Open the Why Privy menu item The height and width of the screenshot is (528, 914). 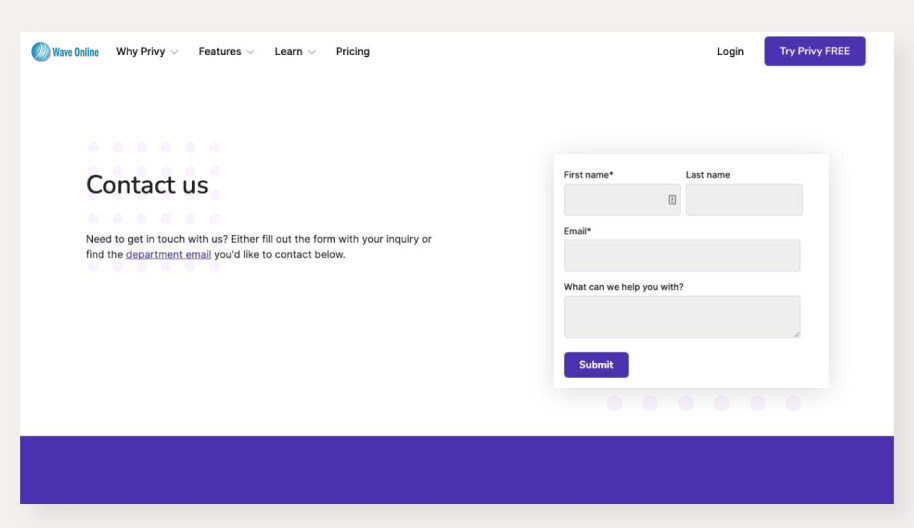point(140,52)
